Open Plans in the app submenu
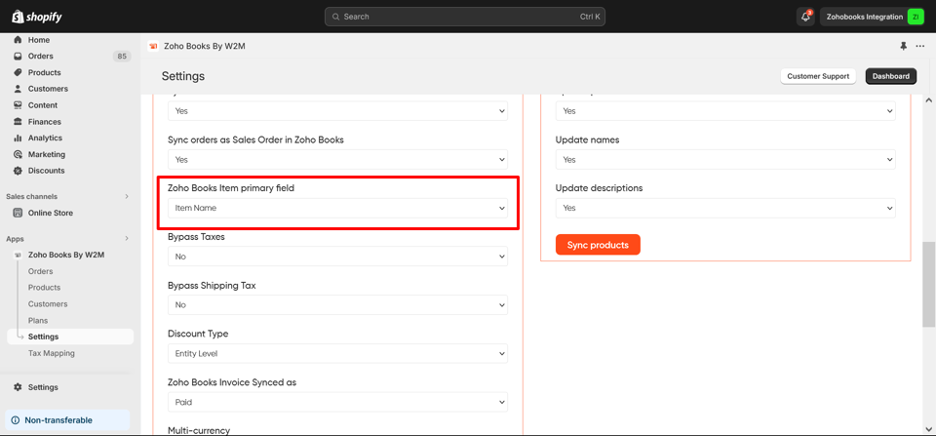This screenshot has height=436, width=936. 38,321
